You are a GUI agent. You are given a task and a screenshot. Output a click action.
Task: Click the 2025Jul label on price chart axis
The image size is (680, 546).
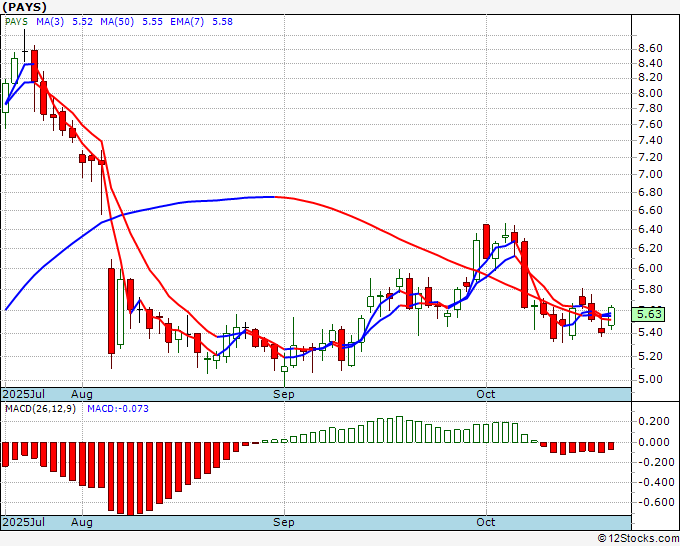(24, 394)
